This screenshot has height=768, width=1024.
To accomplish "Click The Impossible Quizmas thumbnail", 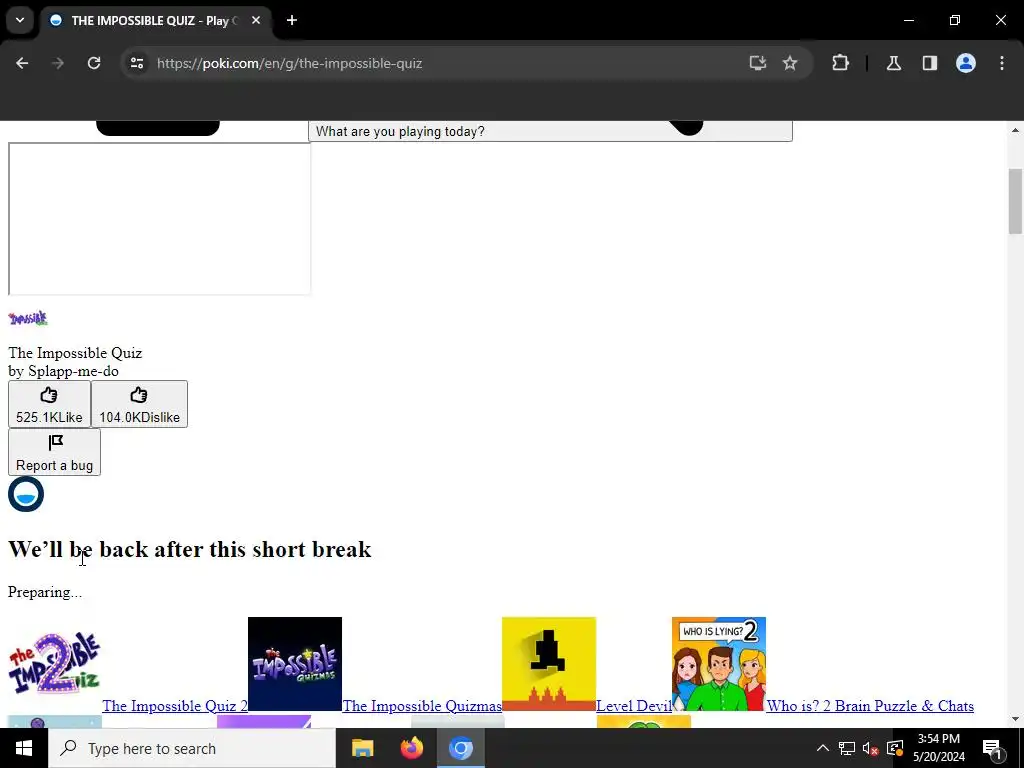I will coord(295,664).
